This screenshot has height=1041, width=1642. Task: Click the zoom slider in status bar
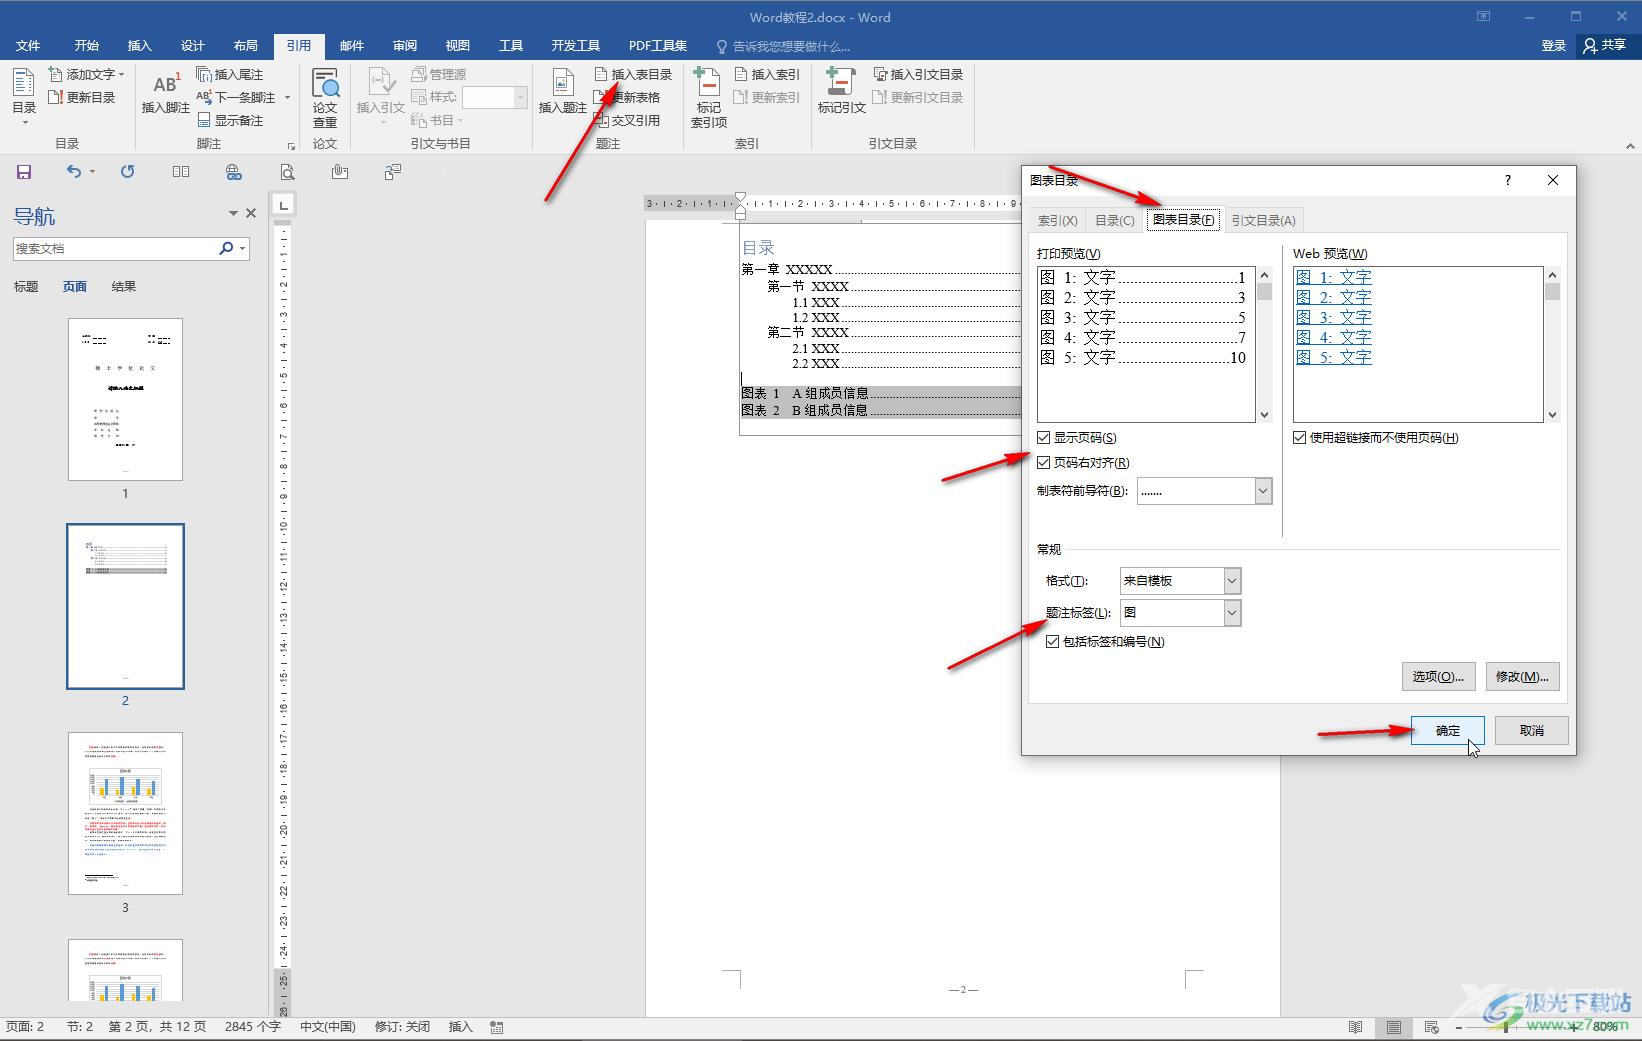[1505, 1027]
